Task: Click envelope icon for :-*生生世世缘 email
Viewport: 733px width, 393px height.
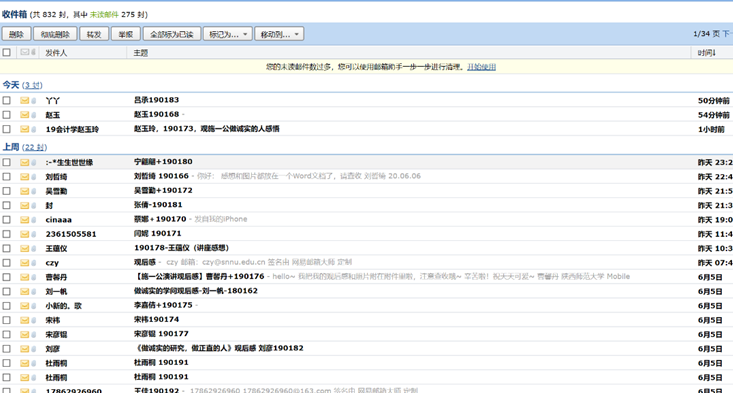Action: 24,163
